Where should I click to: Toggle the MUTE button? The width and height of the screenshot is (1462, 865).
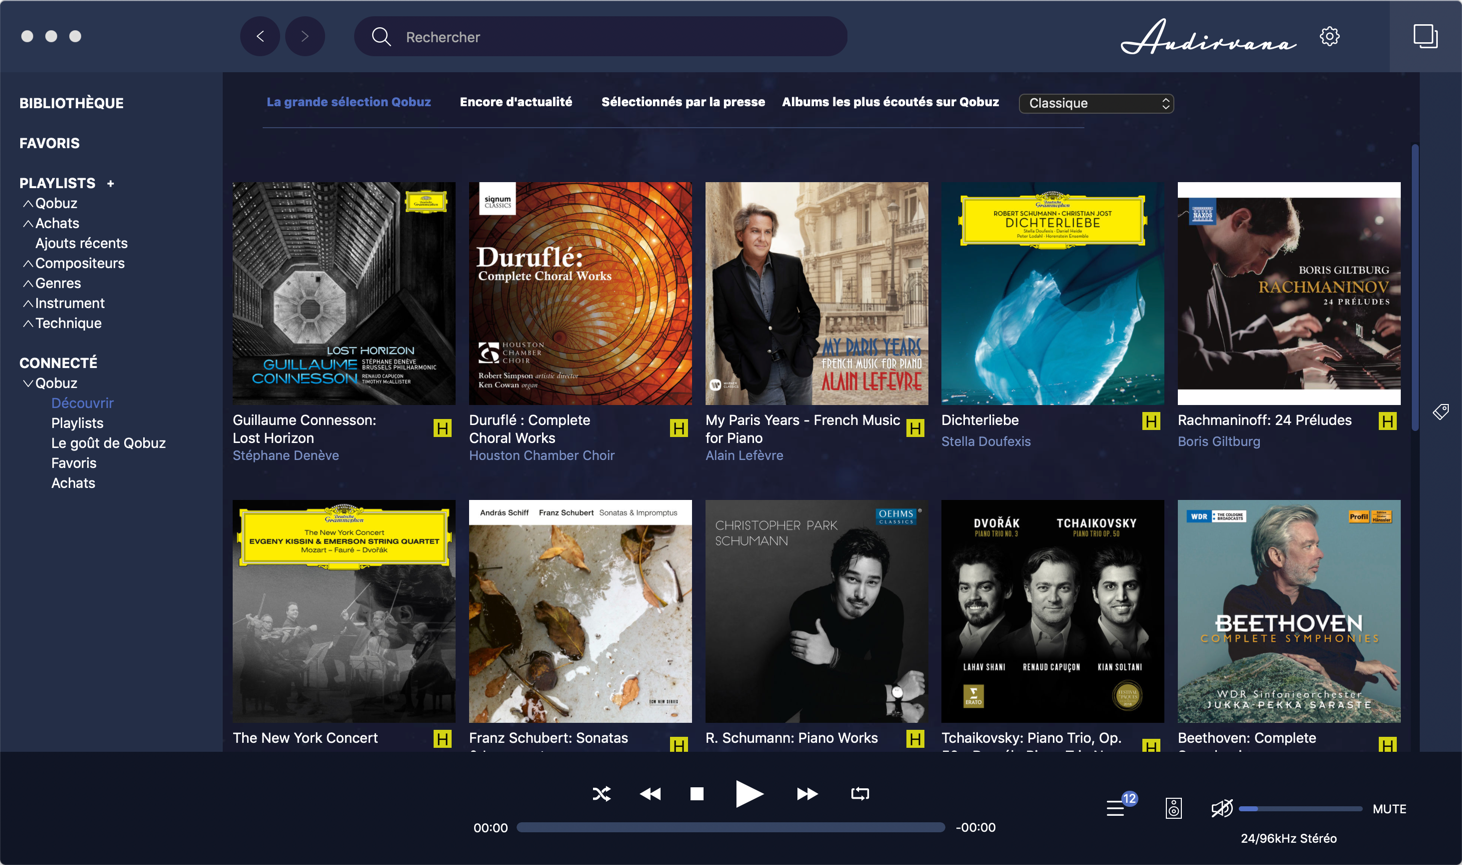tap(1389, 809)
